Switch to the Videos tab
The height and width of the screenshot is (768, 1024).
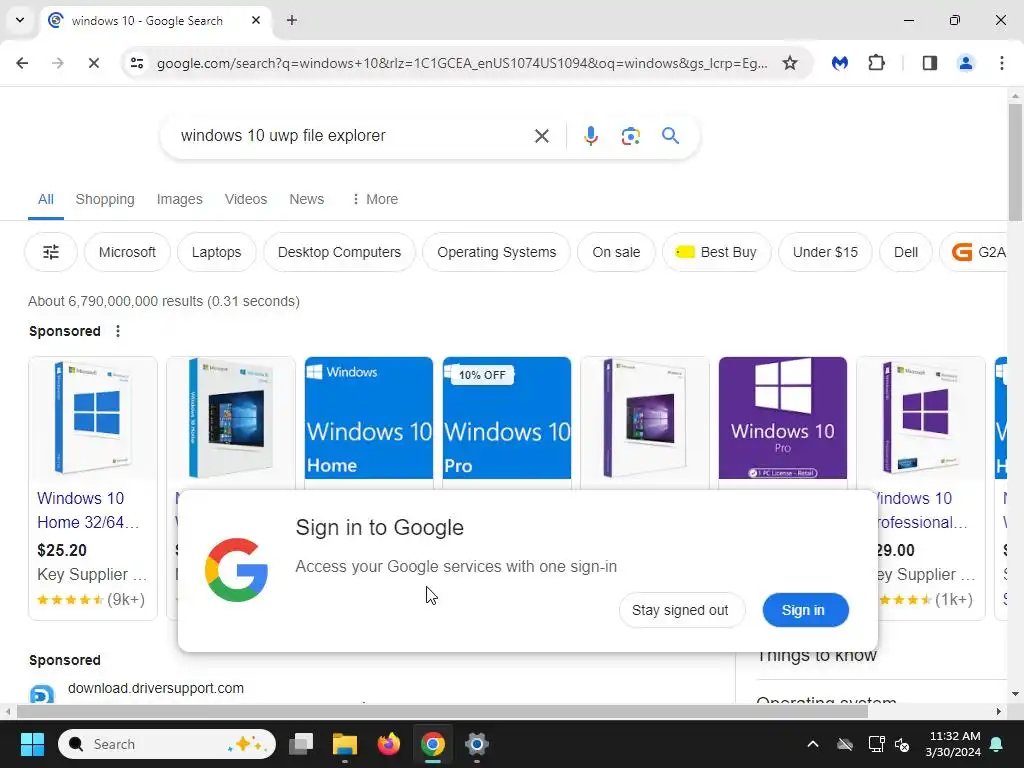(246, 199)
